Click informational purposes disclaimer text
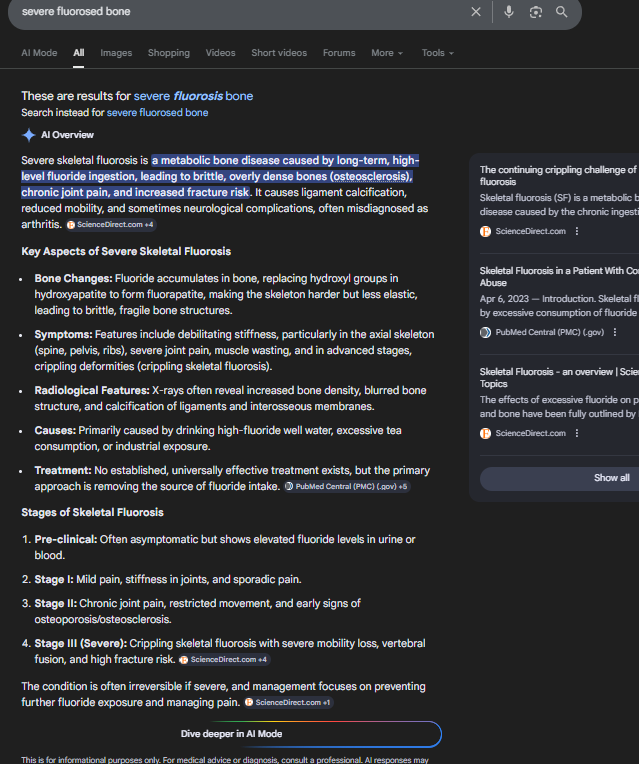 pos(225,760)
